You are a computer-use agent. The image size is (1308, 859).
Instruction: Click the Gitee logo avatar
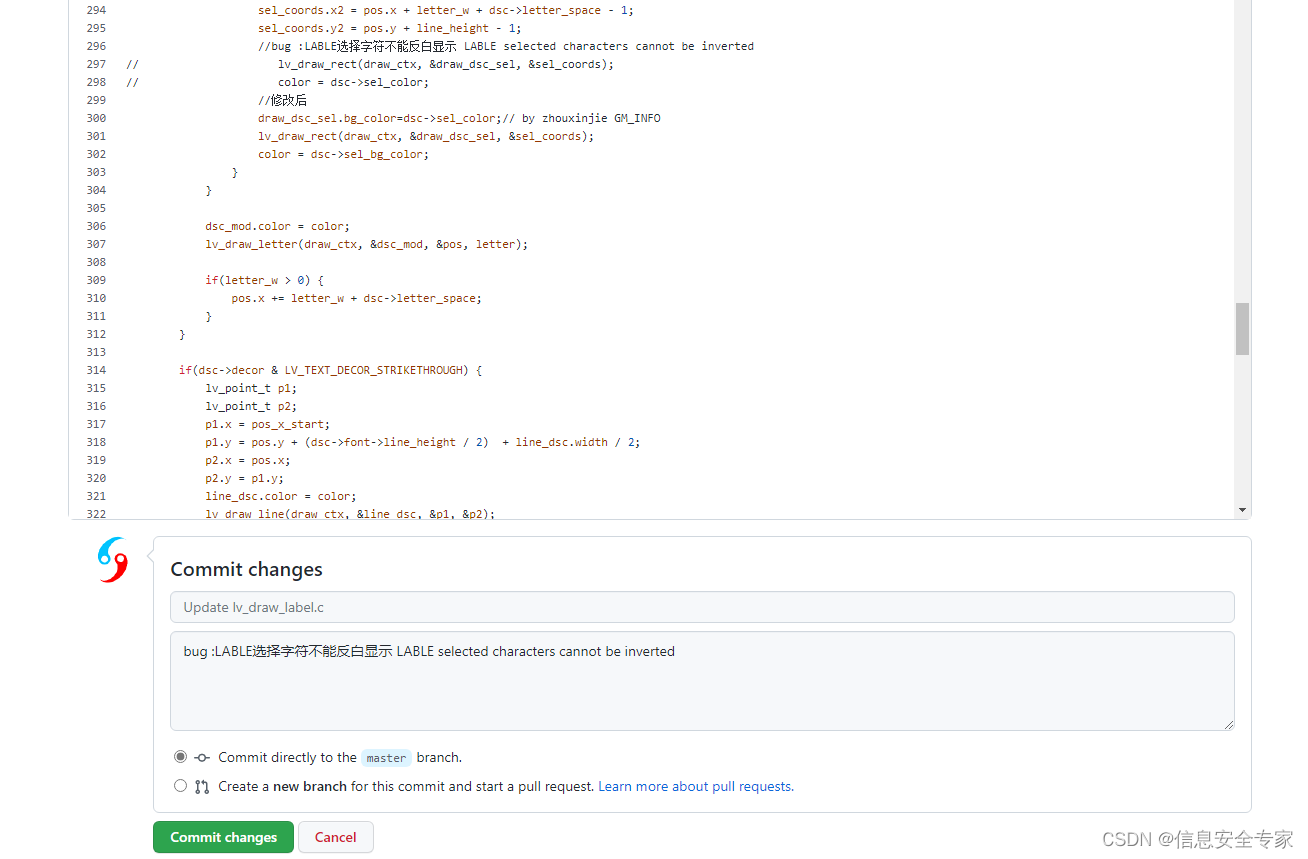click(x=111, y=560)
